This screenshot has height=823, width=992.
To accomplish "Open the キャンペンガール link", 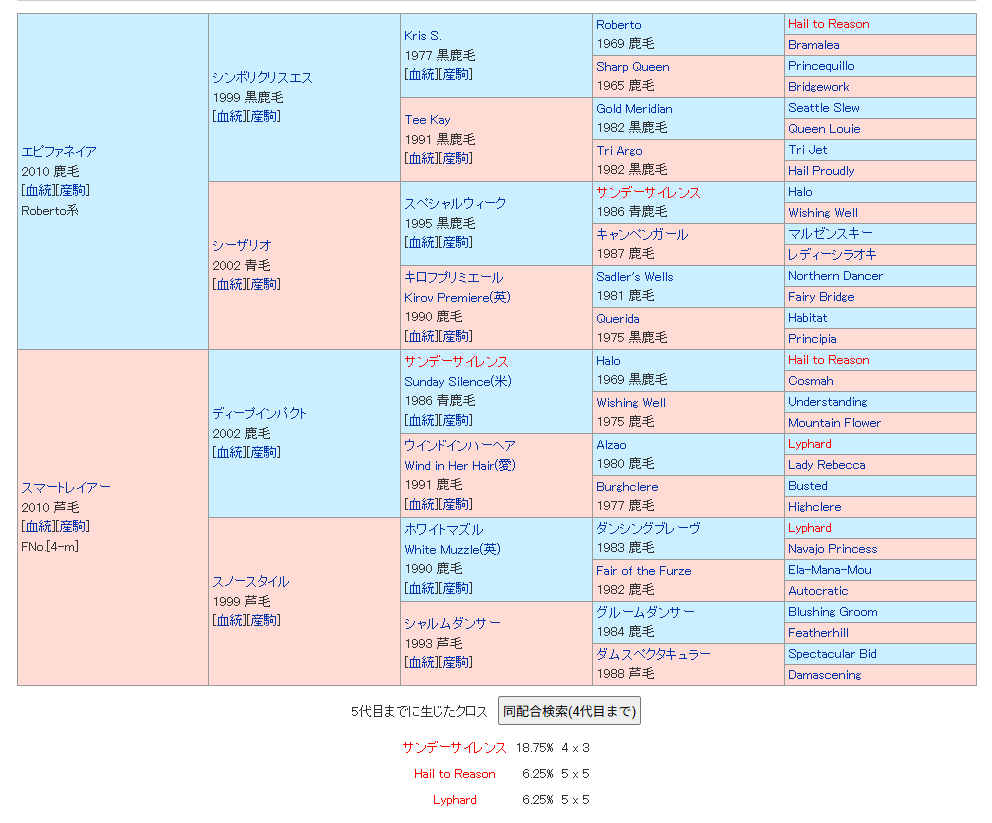I will (642, 234).
